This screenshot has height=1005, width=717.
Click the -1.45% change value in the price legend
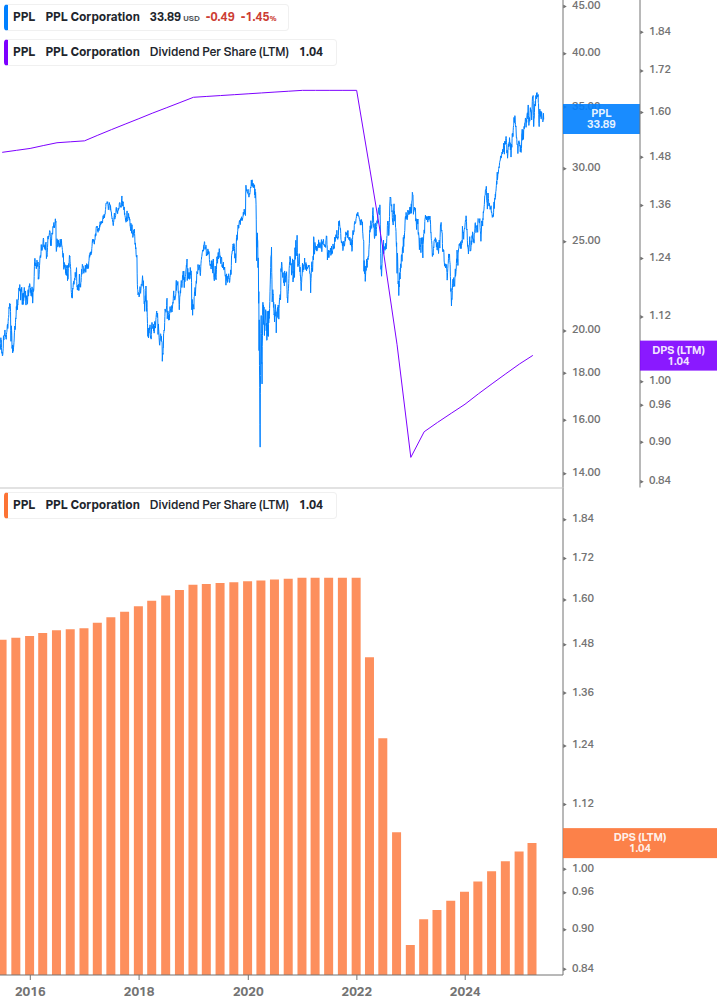pyautogui.click(x=258, y=17)
